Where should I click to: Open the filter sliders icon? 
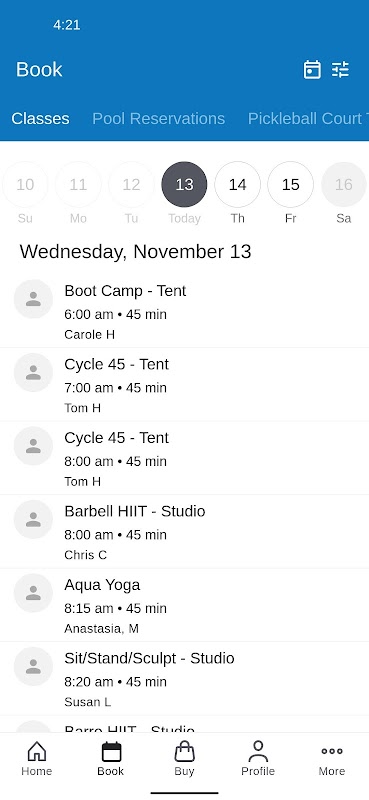[340, 69]
